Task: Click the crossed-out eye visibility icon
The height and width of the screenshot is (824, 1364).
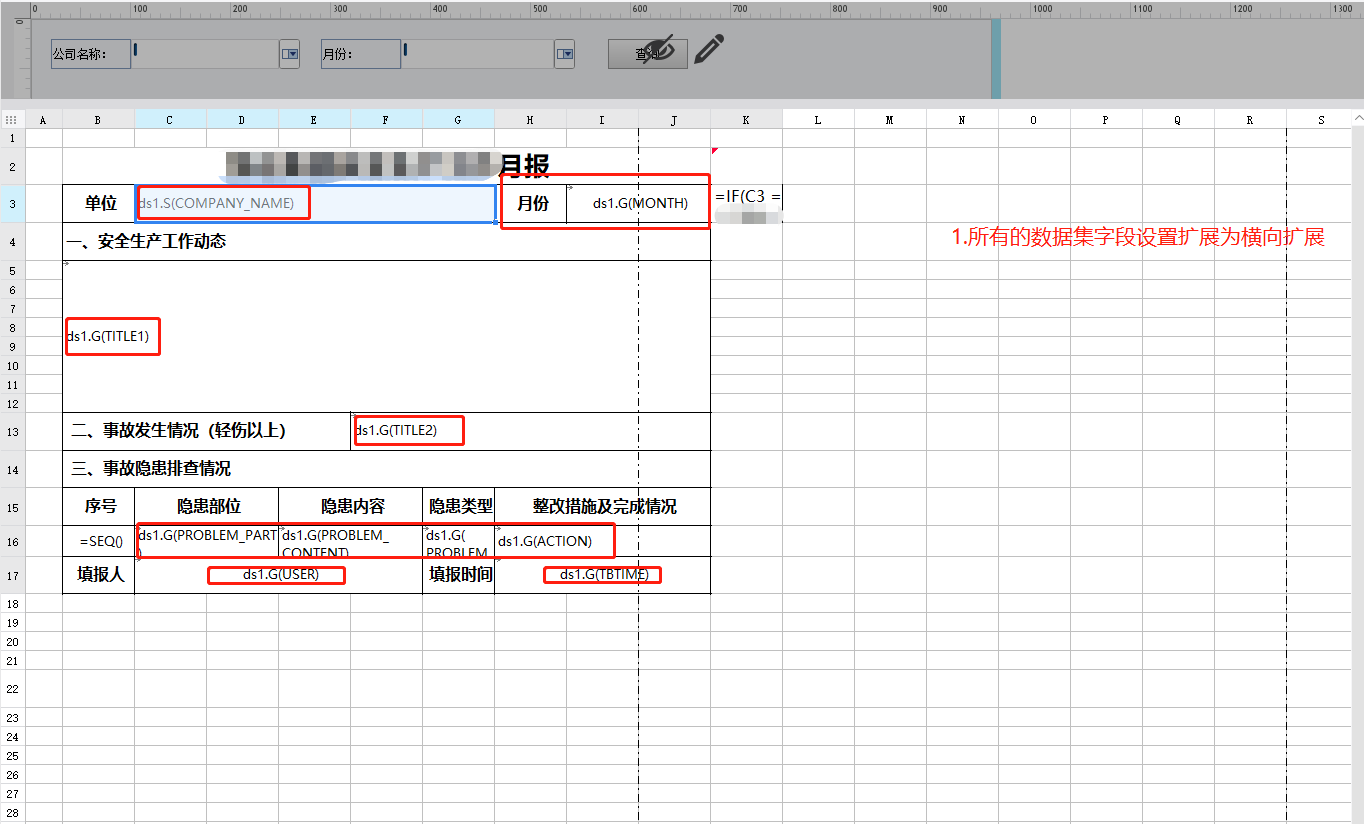Action: pyautogui.click(x=659, y=49)
